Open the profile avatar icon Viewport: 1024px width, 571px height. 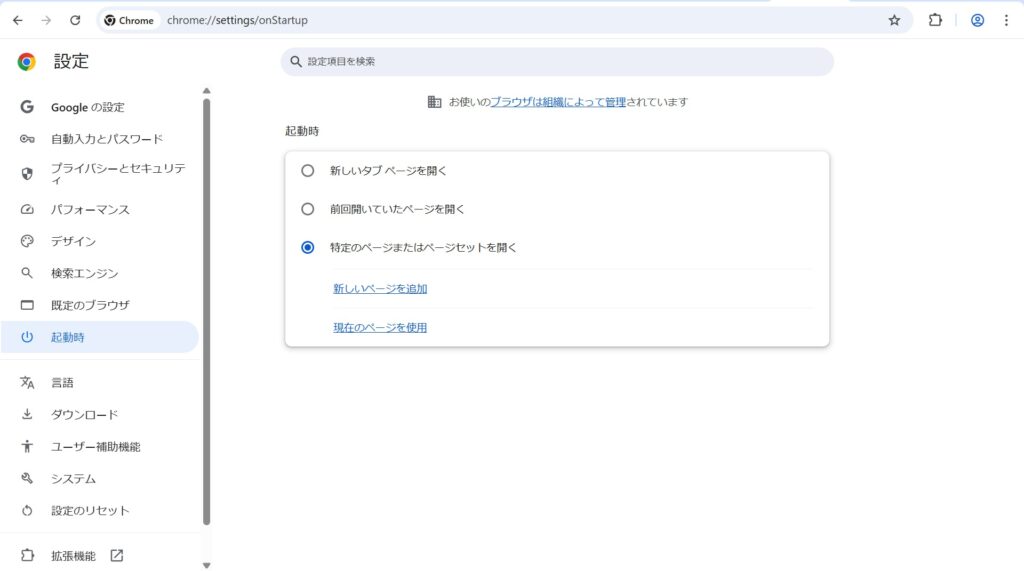pos(977,20)
